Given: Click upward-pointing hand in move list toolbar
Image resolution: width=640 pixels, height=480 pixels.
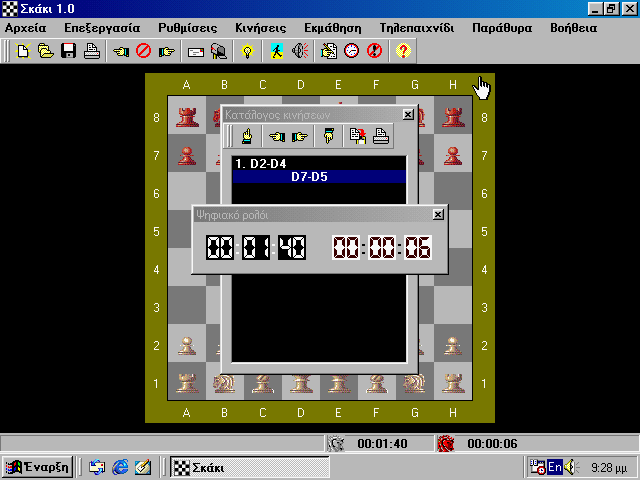Looking at the screenshot, I should 247,136.
